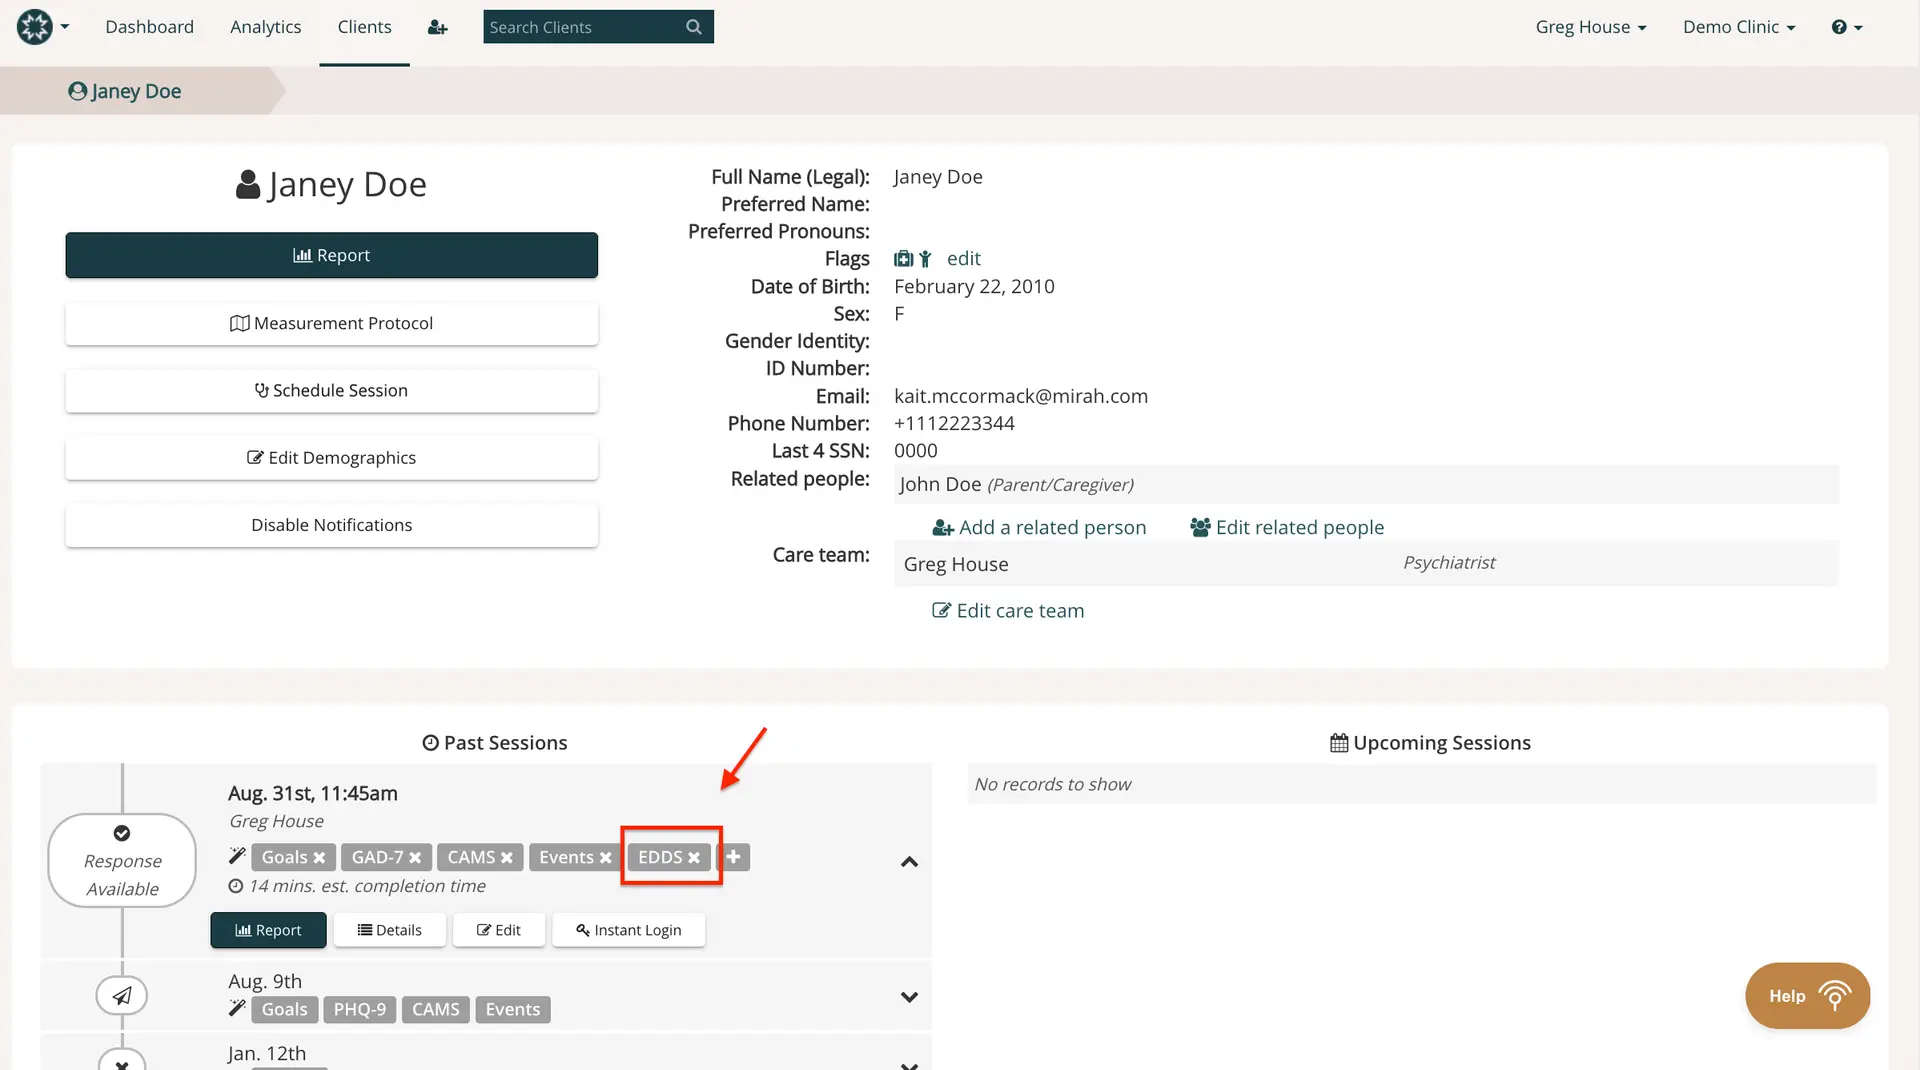Click the medical kit flag icon
The height and width of the screenshot is (1070, 1920).
coord(902,258)
